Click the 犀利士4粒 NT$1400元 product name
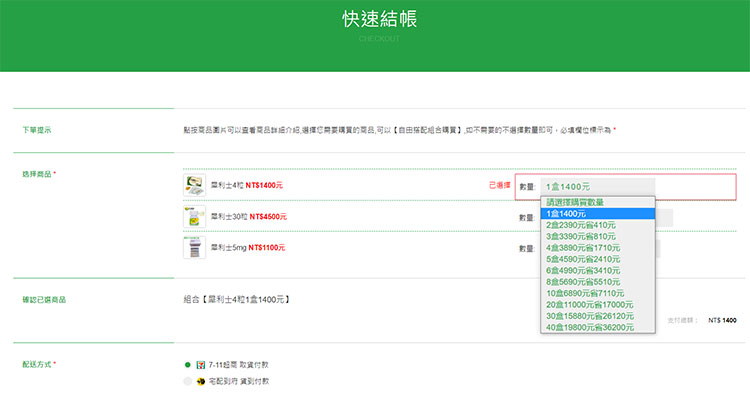This screenshot has height=403, width=750. pos(247,185)
